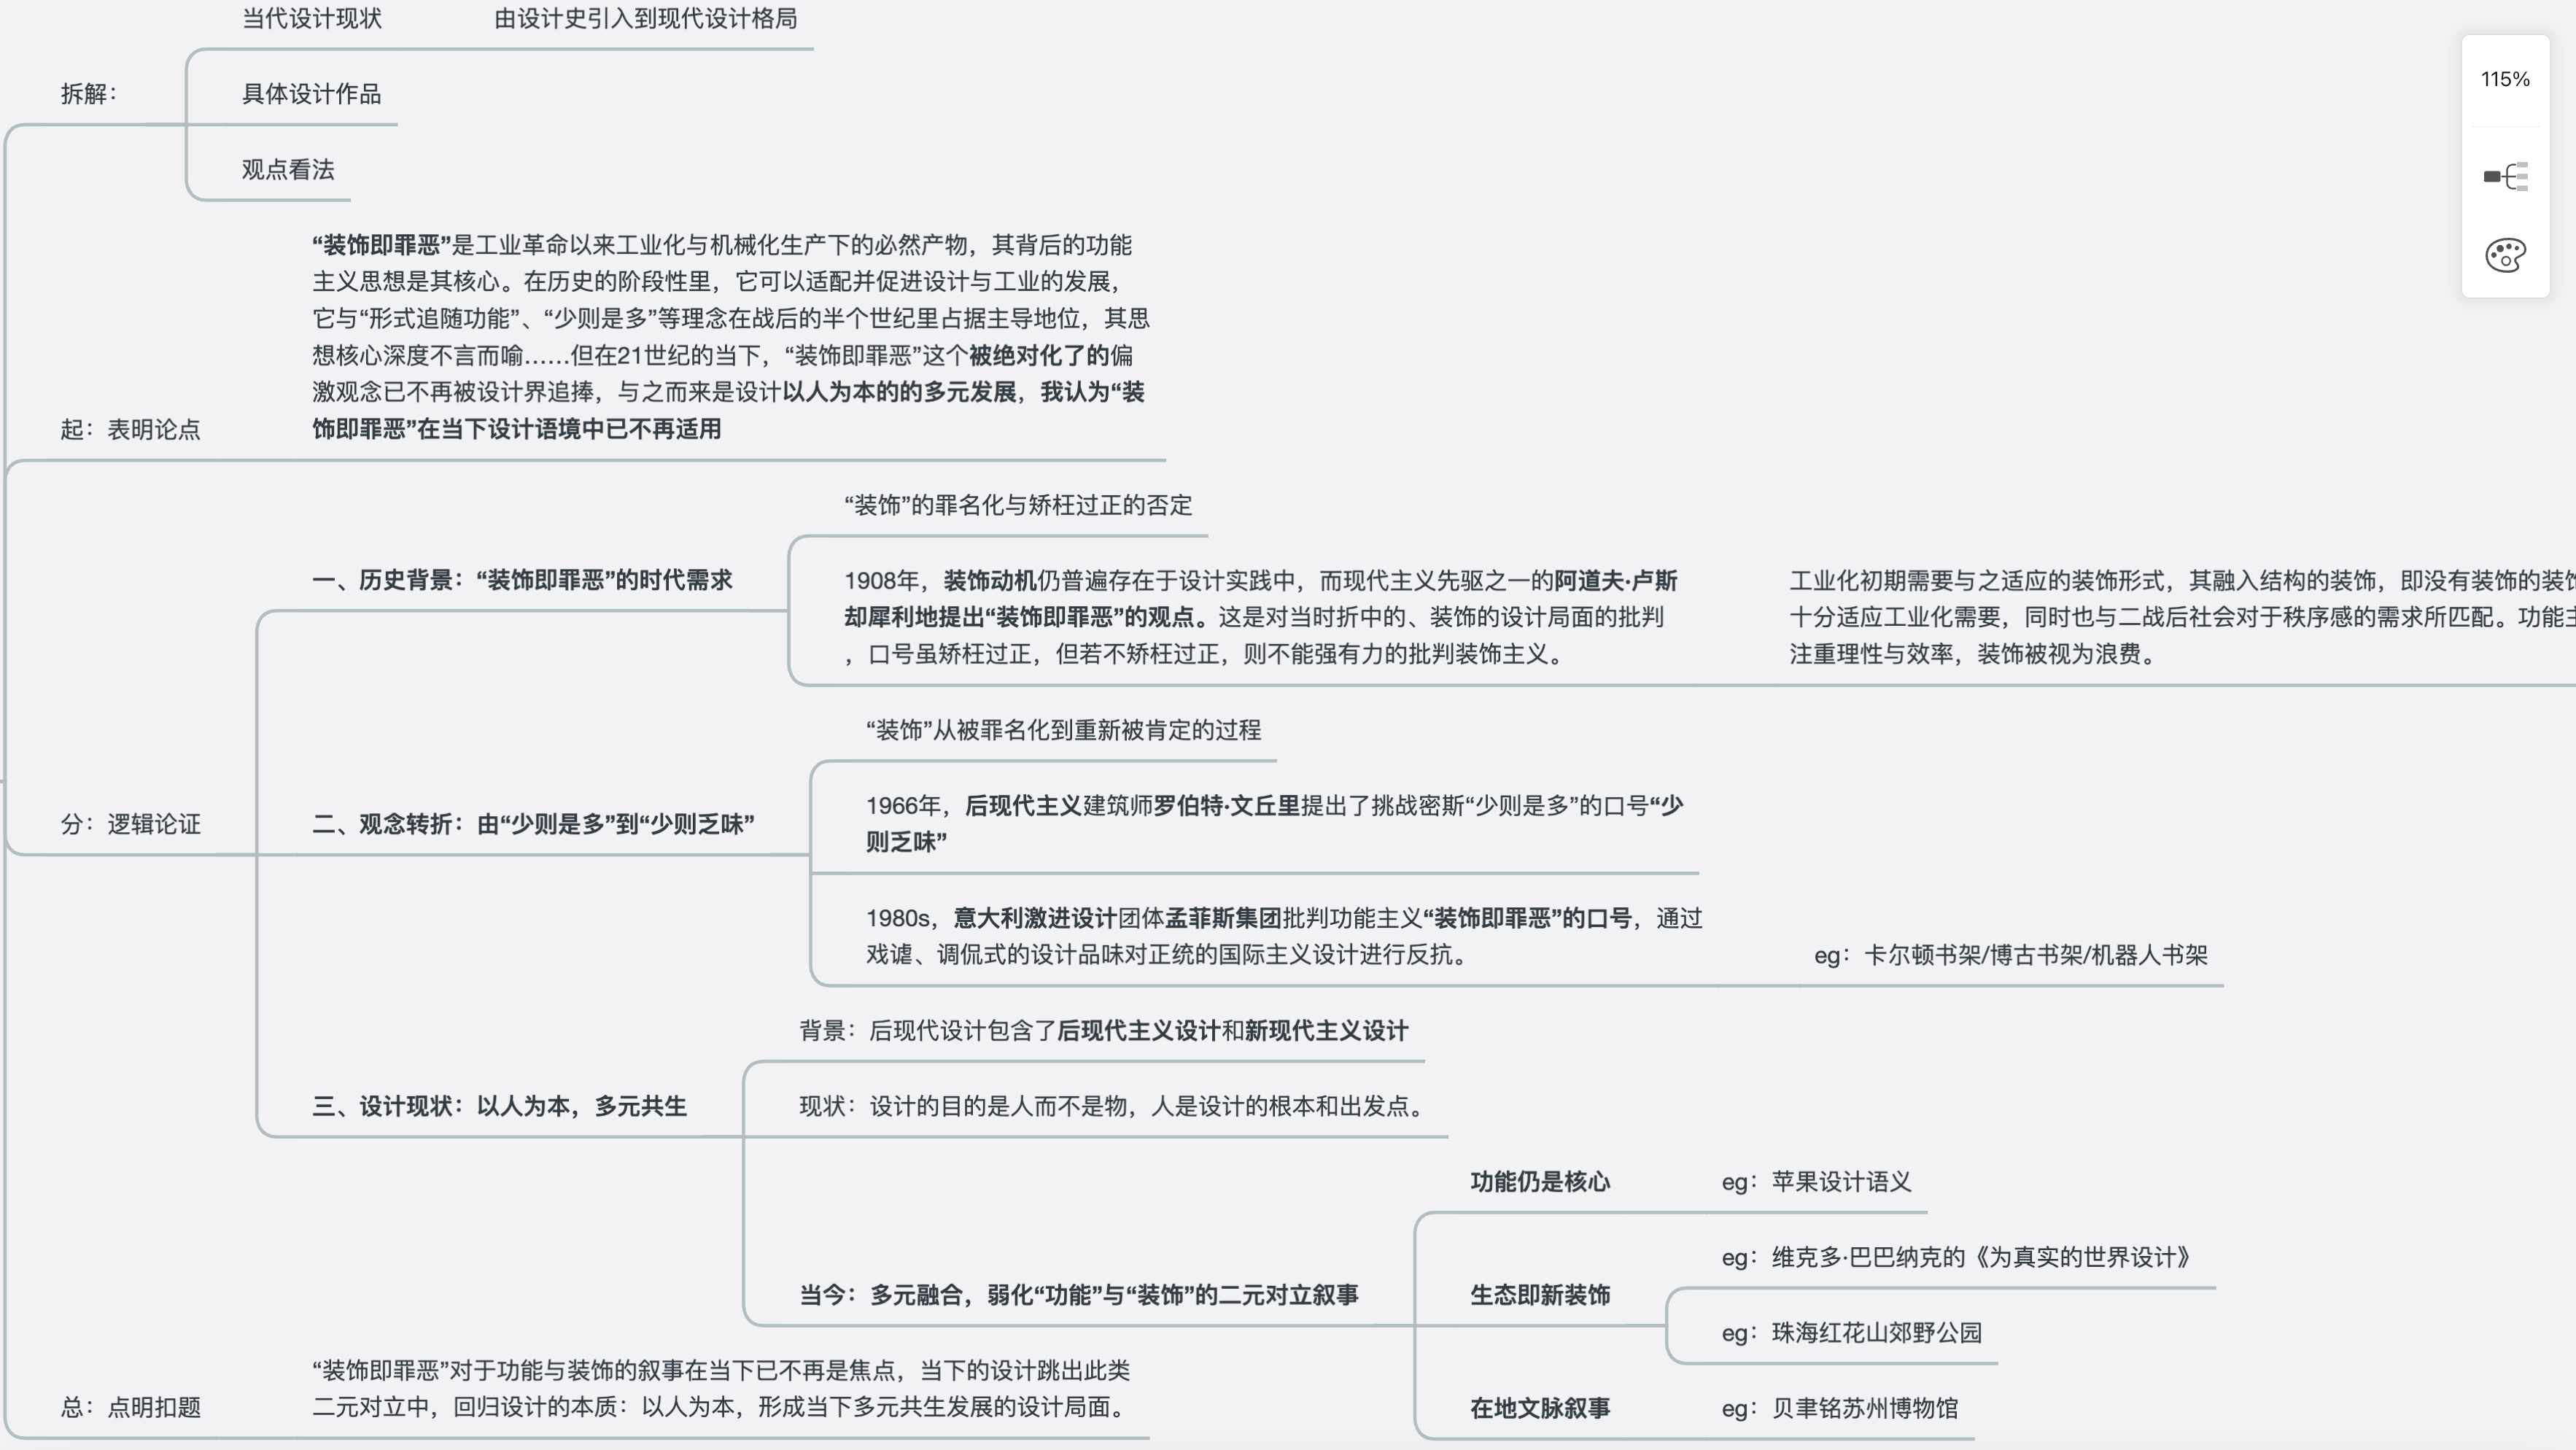Select the conclusion paragraph “装饰即罪恶”对于功能与装饰的叙事
The width and height of the screenshot is (2576, 1450).
pyautogui.click(x=722, y=1389)
